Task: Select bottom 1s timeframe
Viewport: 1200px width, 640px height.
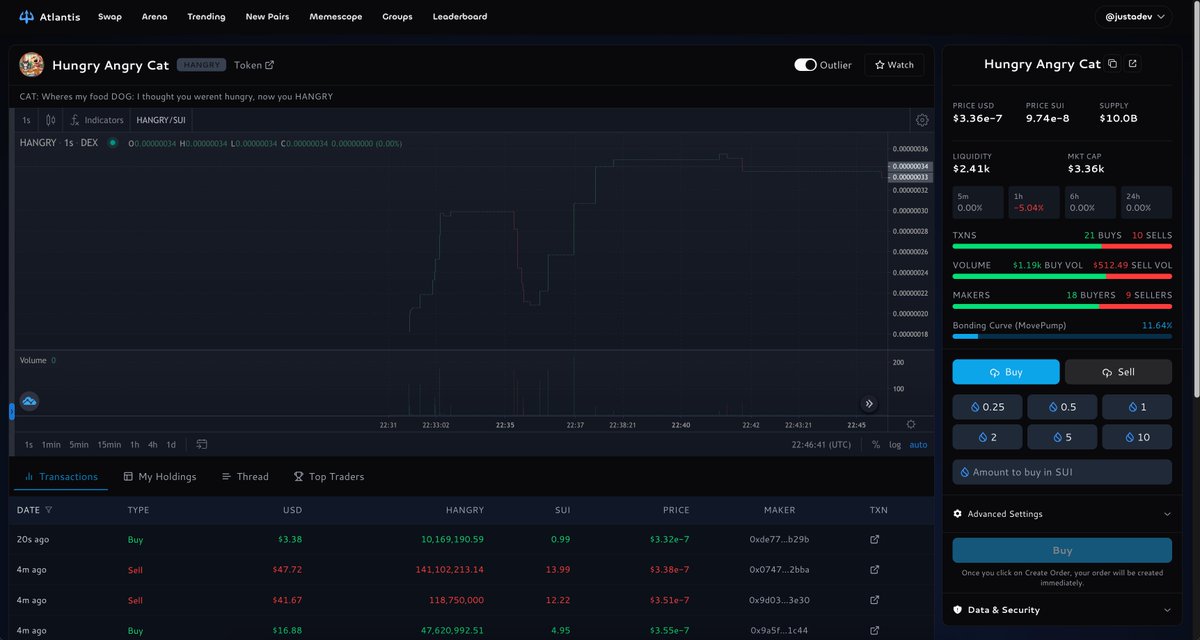Action: pyautogui.click(x=29, y=445)
